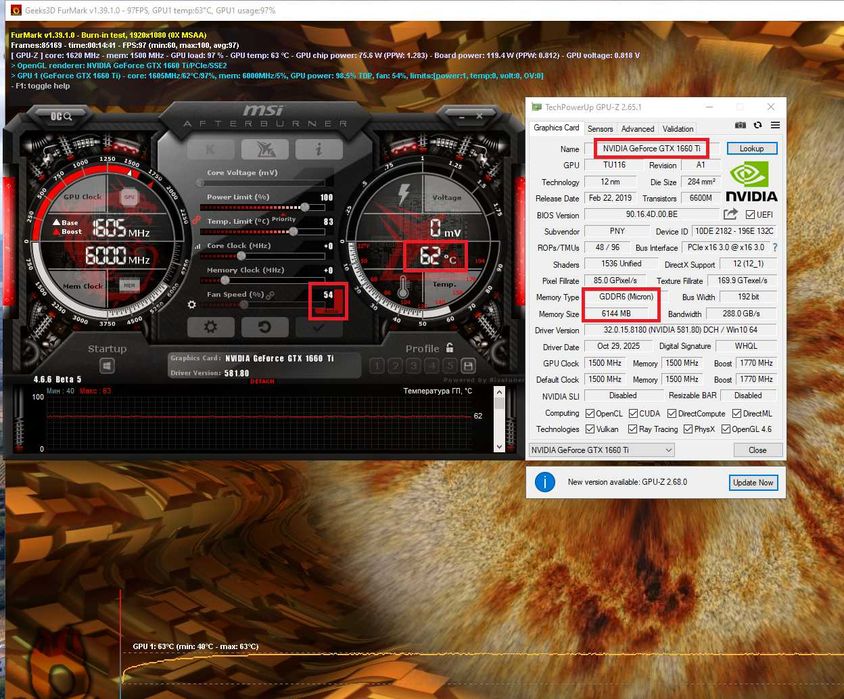Screen dimensions: 844x699
Task: Take a GPU-Z screenshot with camera icon
Action: 740,125
